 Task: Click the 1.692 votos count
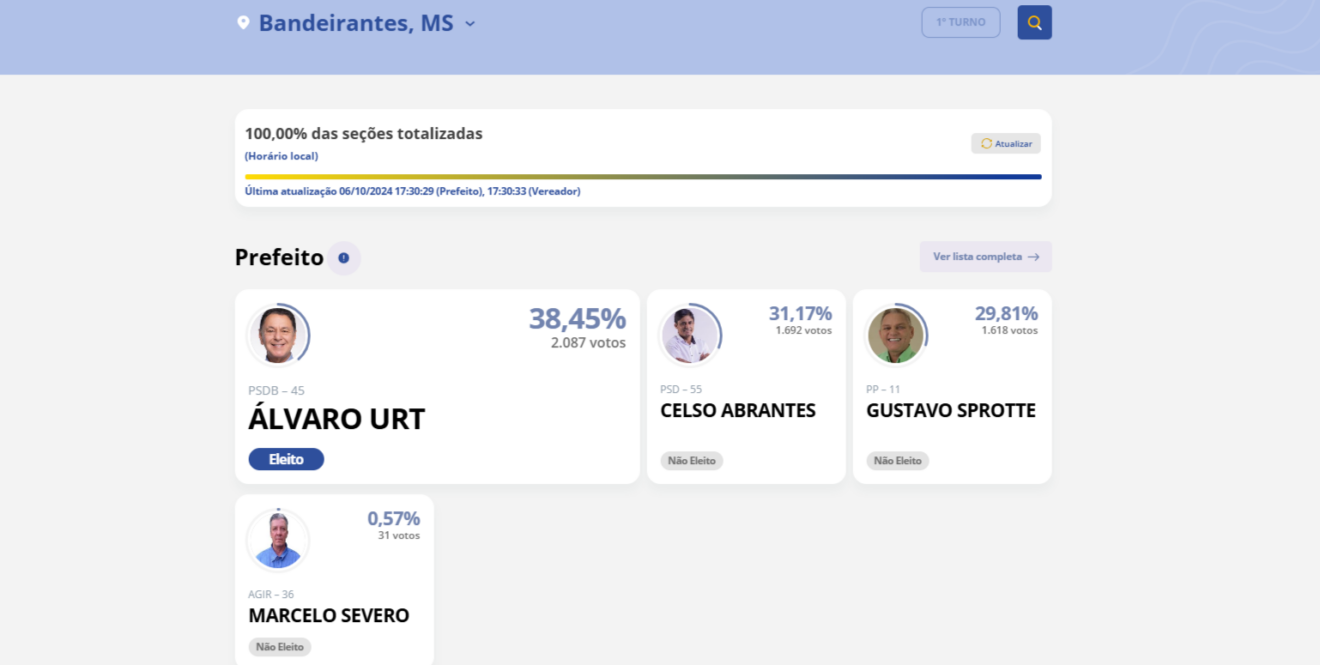pyautogui.click(x=804, y=330)
